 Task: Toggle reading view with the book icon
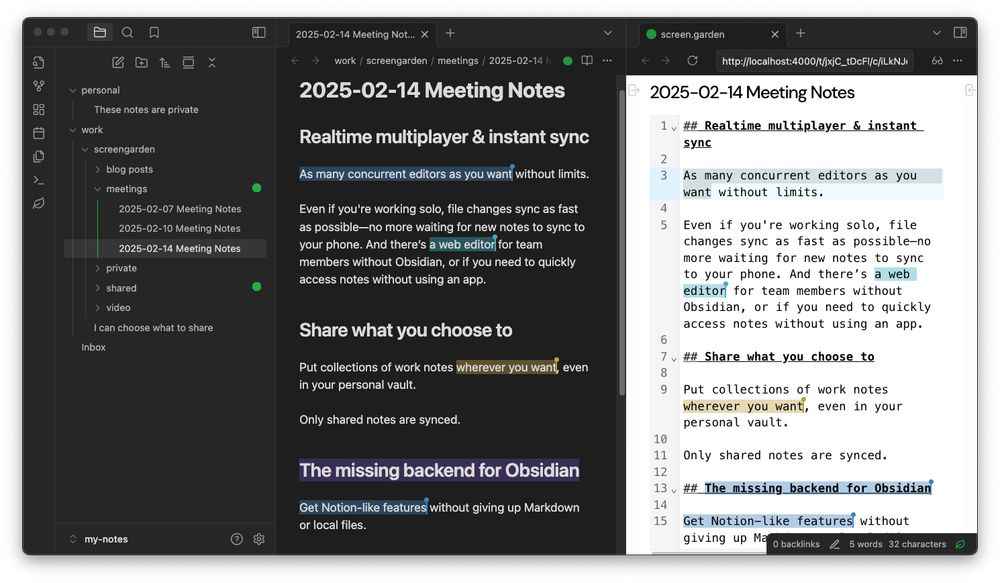pyautogui.click(x=587, y=61)
